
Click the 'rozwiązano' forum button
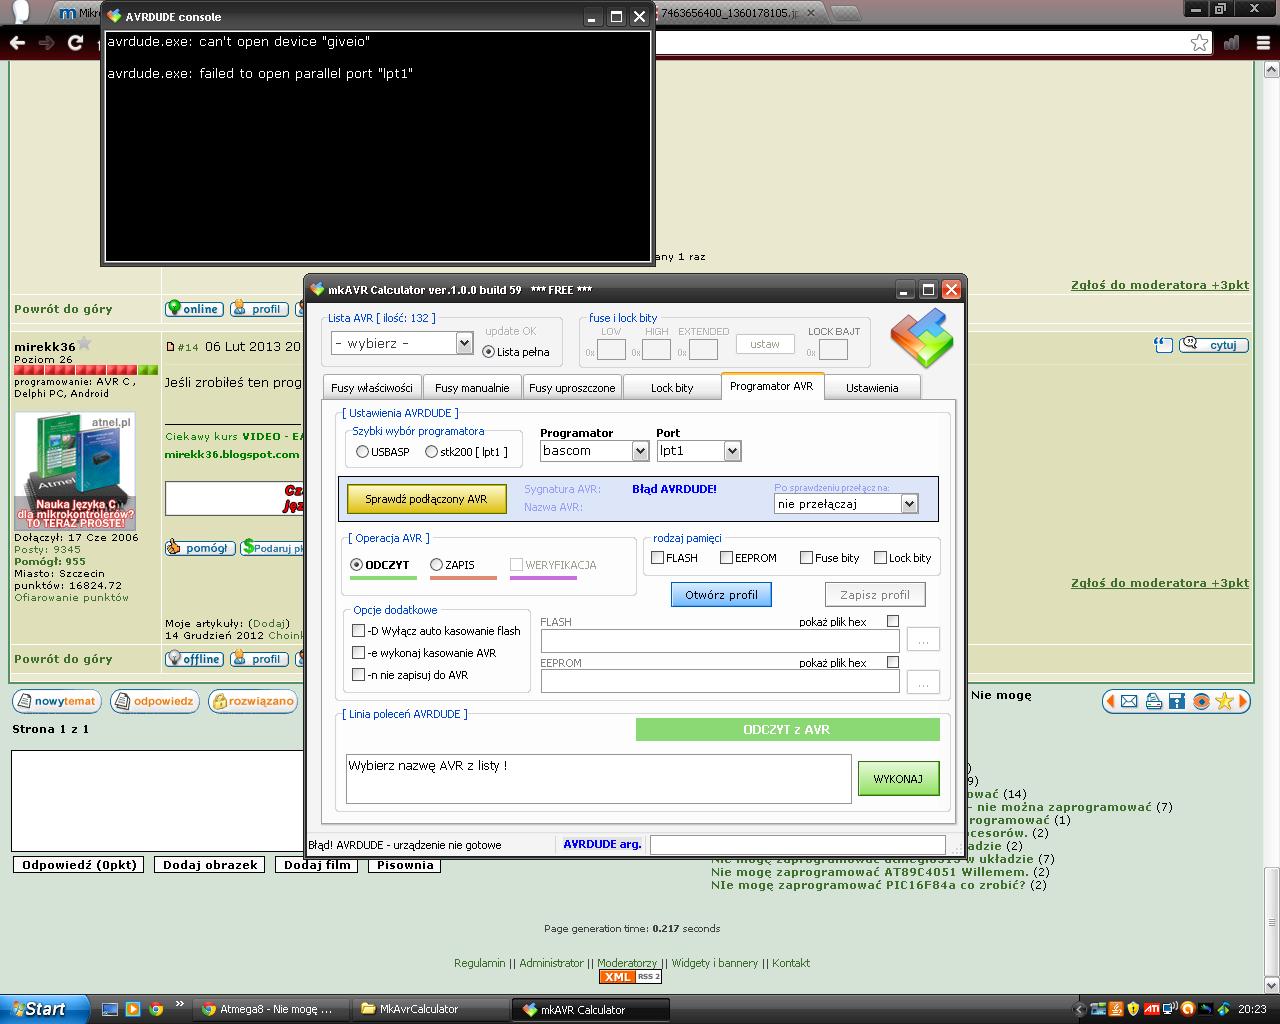(252, 701)
